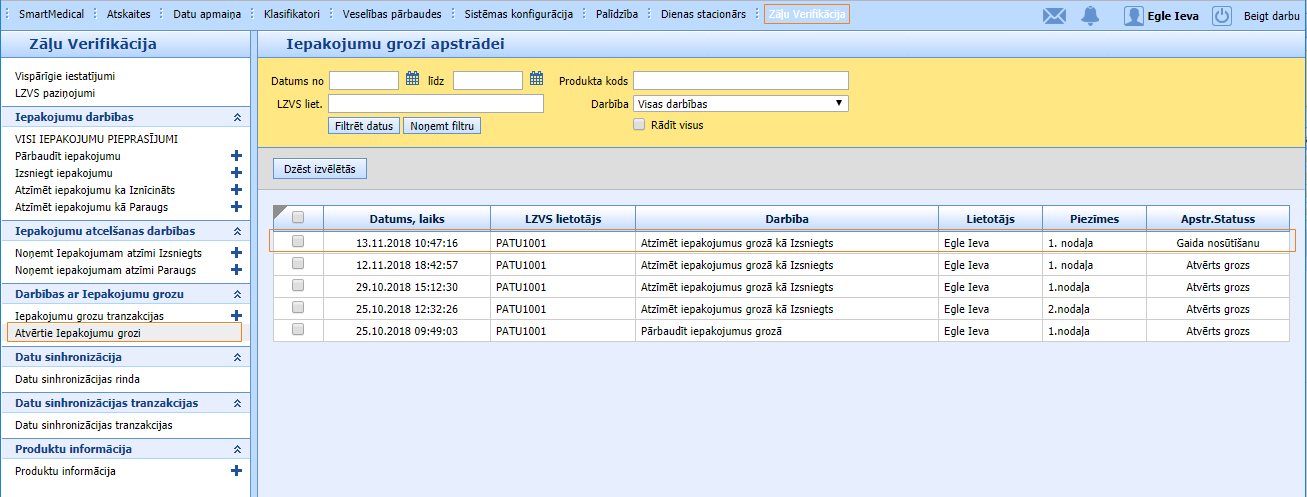Click plus icon beside Produktu informācija

point(237,471)
